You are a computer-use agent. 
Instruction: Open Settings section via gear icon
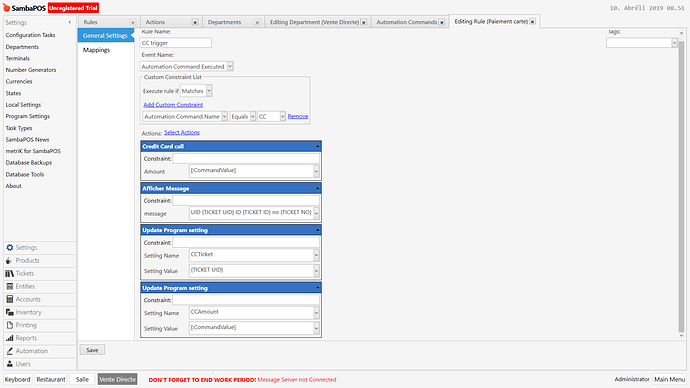pos(10,248)
